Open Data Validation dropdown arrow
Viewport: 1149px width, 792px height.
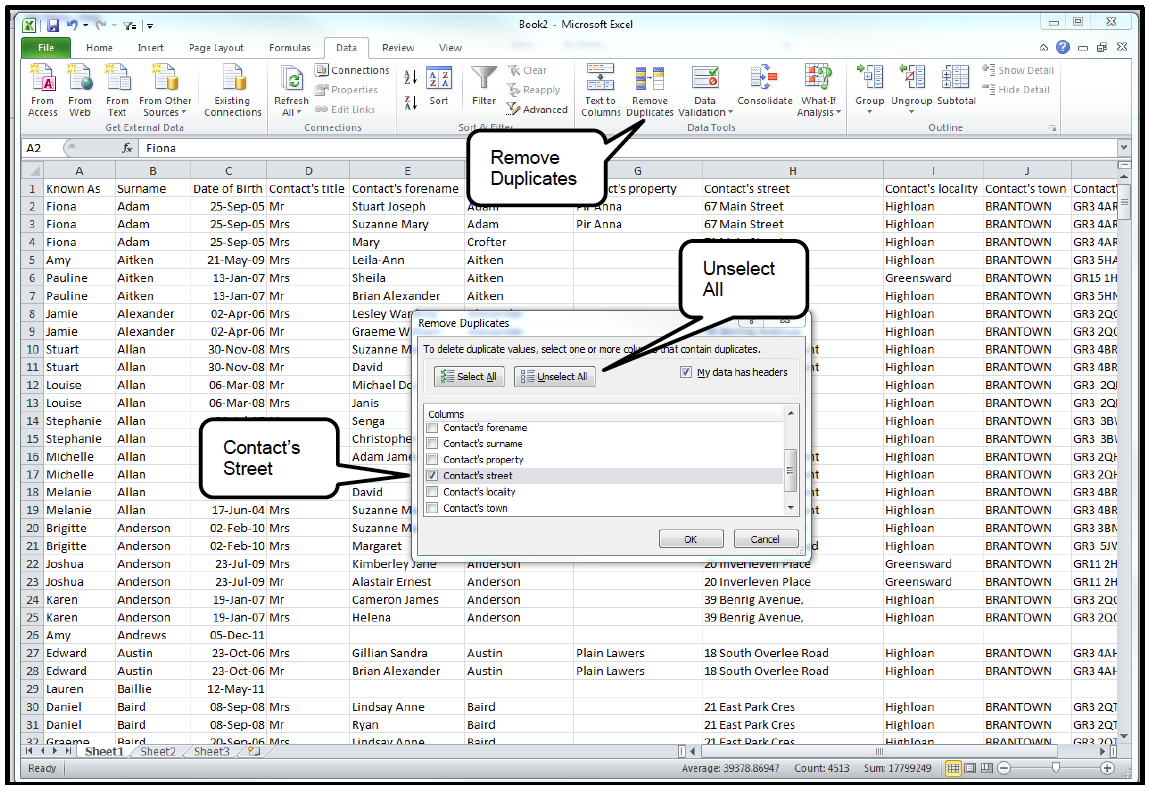(x=730, y=112)
